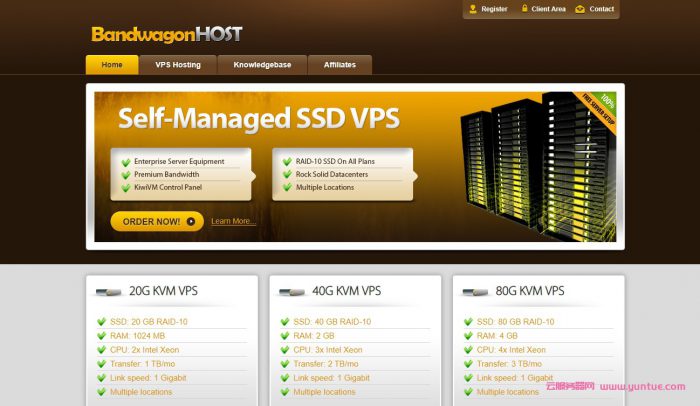This screenshot has width=700, height=406.
Task: Click the Register person icon
Action: (473, 8)
